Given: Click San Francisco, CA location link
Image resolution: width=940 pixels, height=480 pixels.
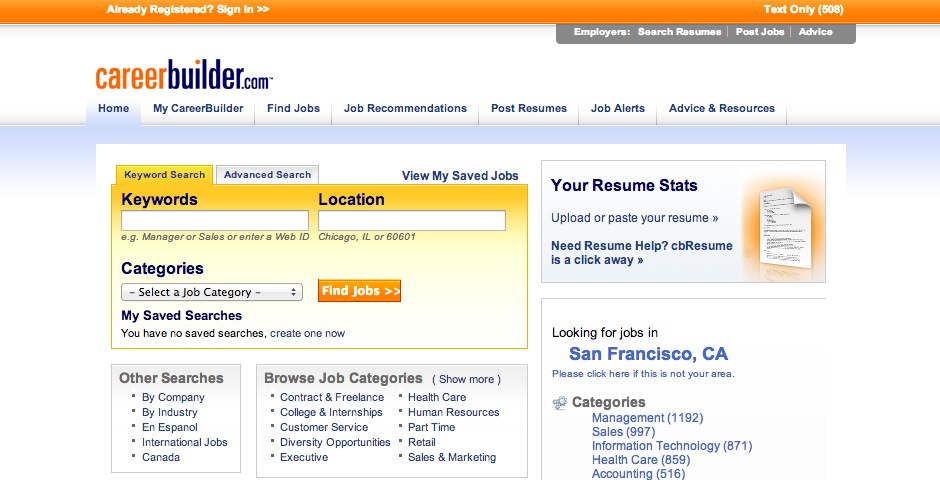Looking at the screenshot, I should click(648, 354).
